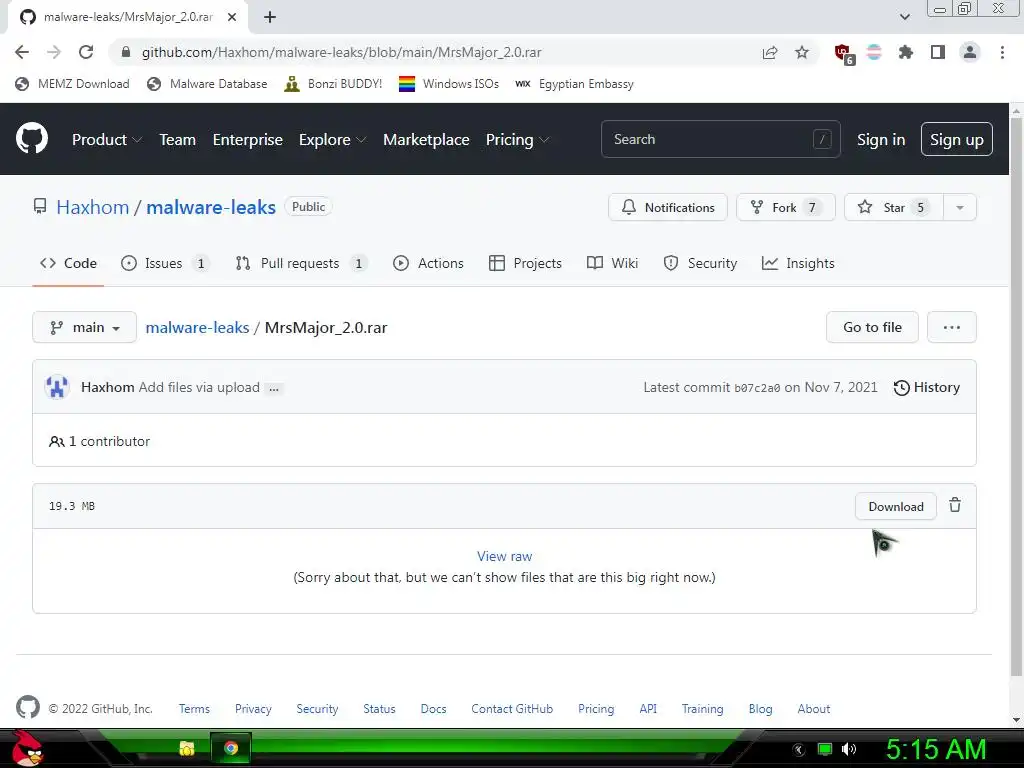This screenshot has width=1024, height=768.
Task: Click the Go to file button
Action: tap(872, 327)
